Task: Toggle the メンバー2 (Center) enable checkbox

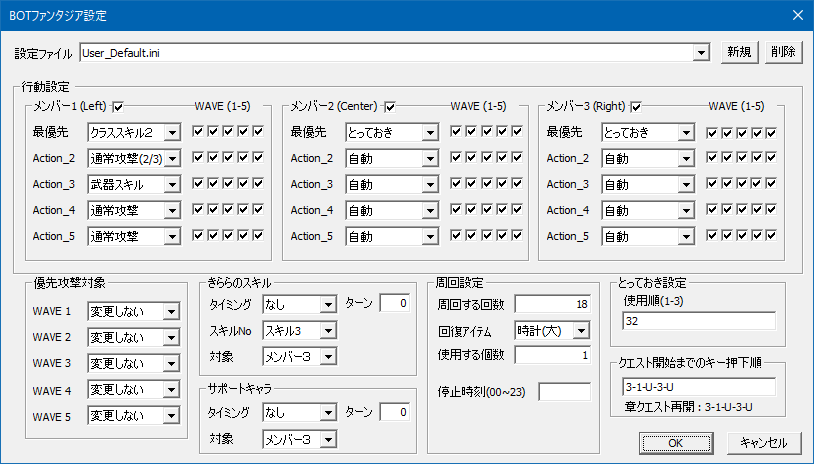Action: click(x=391, y=107)
